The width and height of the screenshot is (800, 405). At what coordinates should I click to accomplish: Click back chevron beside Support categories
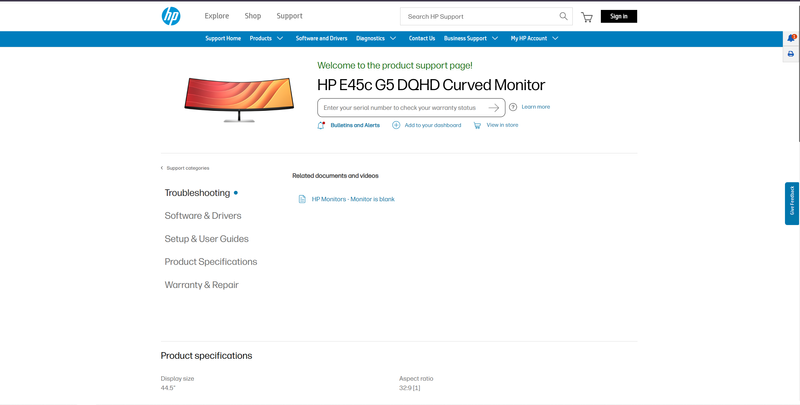(162, 168)
